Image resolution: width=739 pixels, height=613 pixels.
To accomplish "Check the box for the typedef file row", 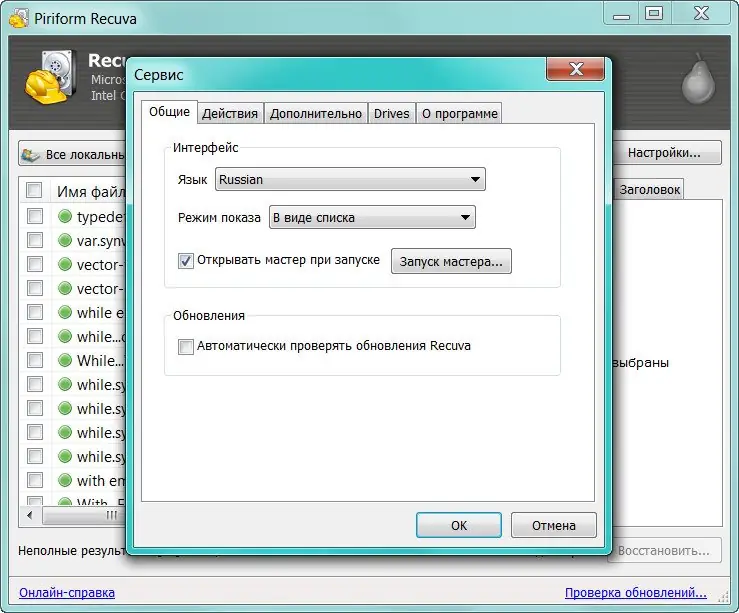I will [x=35, y=216].
